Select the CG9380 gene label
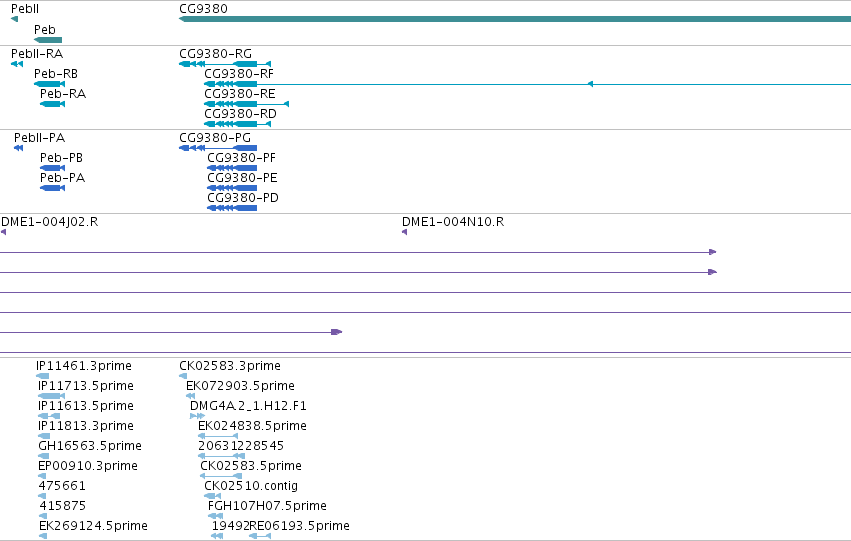 (204, 9)
